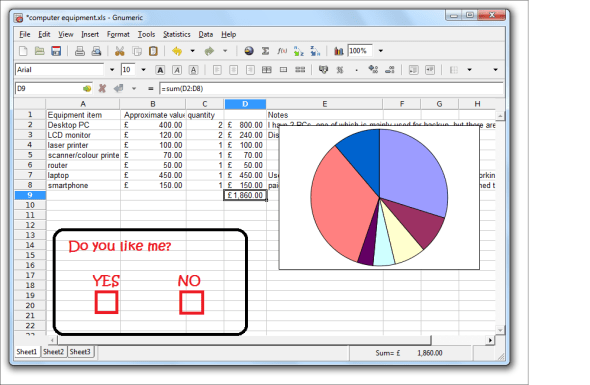Open a file with the folder icon

point(40,51)
